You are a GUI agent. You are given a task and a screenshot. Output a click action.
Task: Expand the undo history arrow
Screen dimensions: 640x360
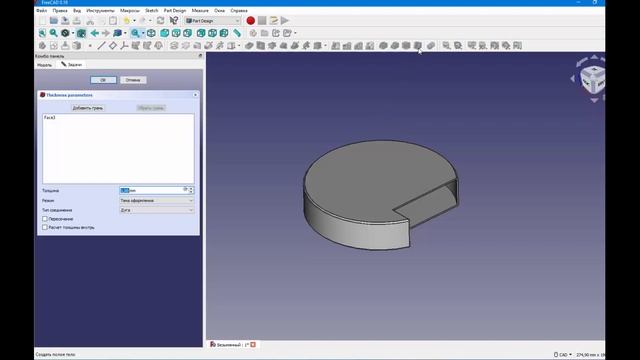point(134,21)
